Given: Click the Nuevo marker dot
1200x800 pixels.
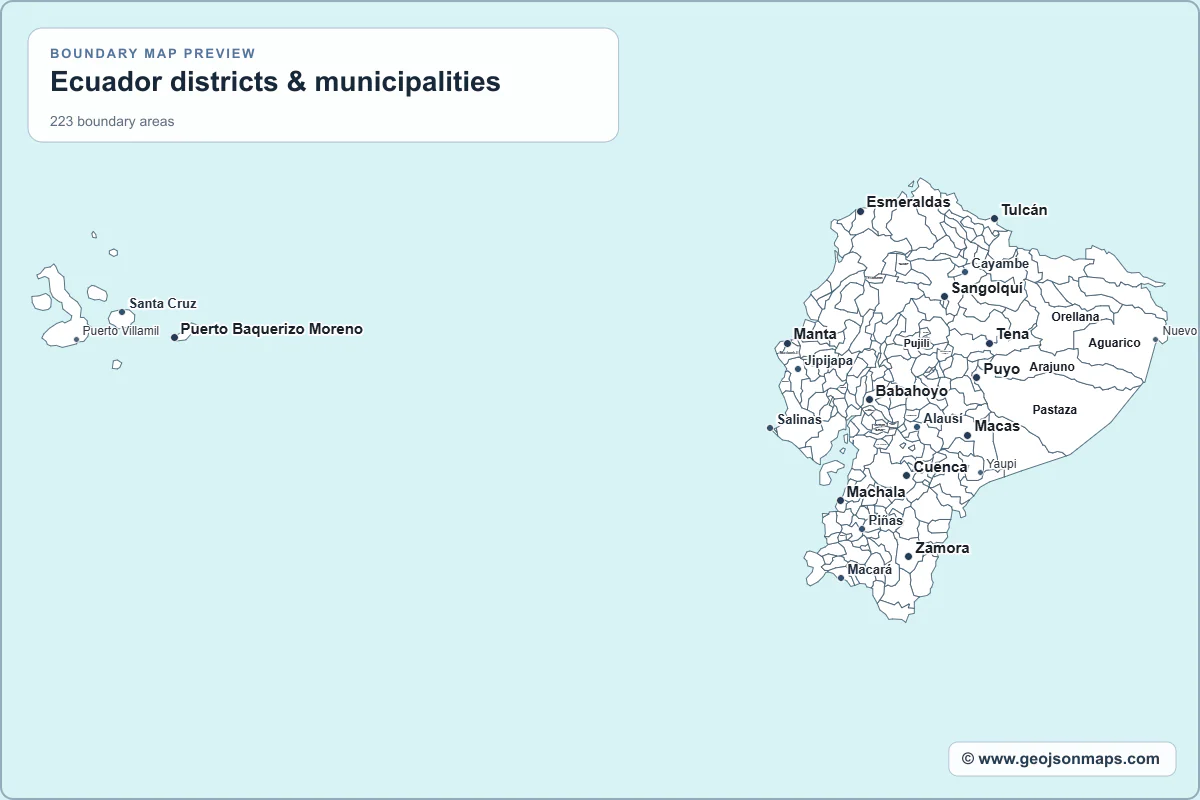Looking at the screenshot, I should pos(1156,339).
